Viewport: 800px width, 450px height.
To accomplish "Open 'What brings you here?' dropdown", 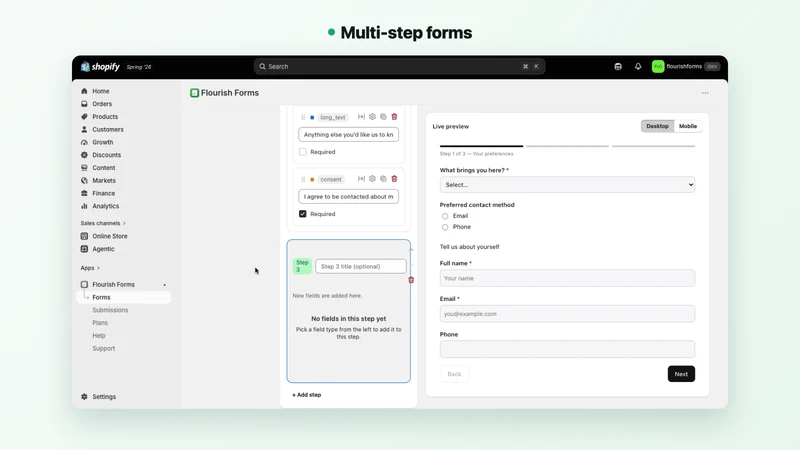I will 567,185.
